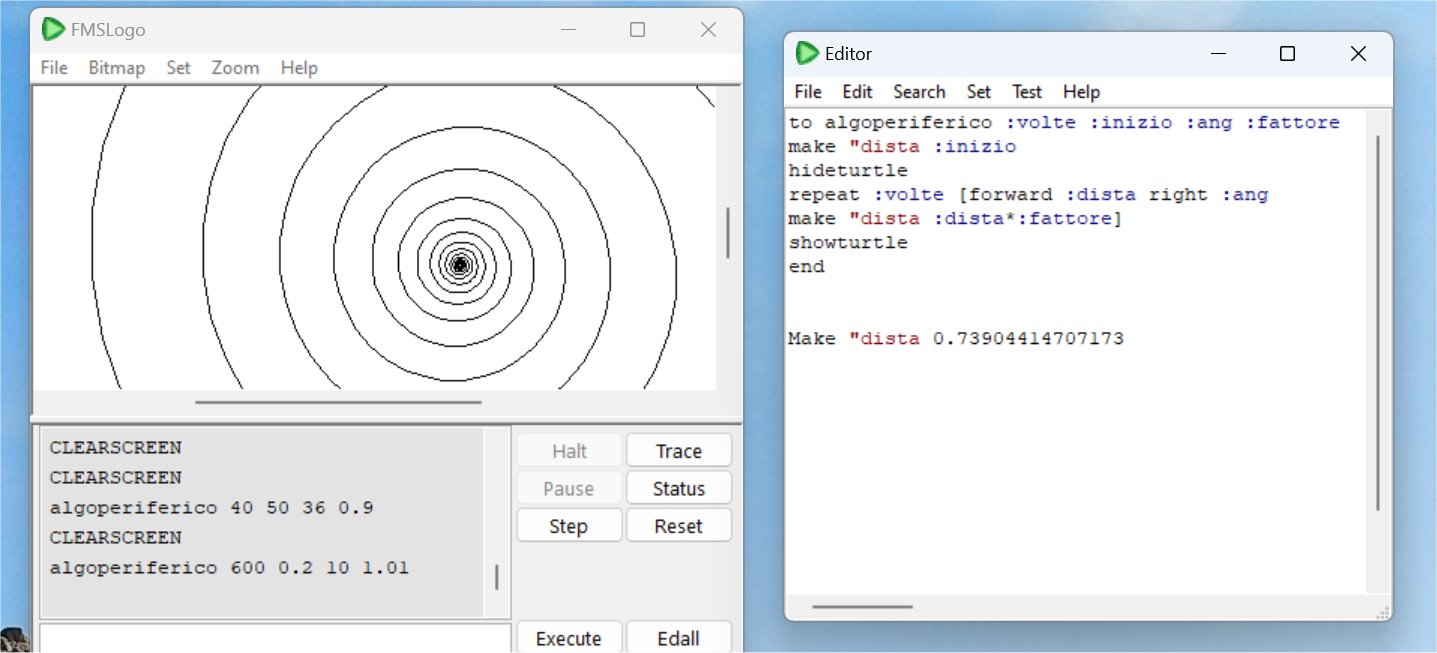Click the Reset button

[x=679, y=526]
